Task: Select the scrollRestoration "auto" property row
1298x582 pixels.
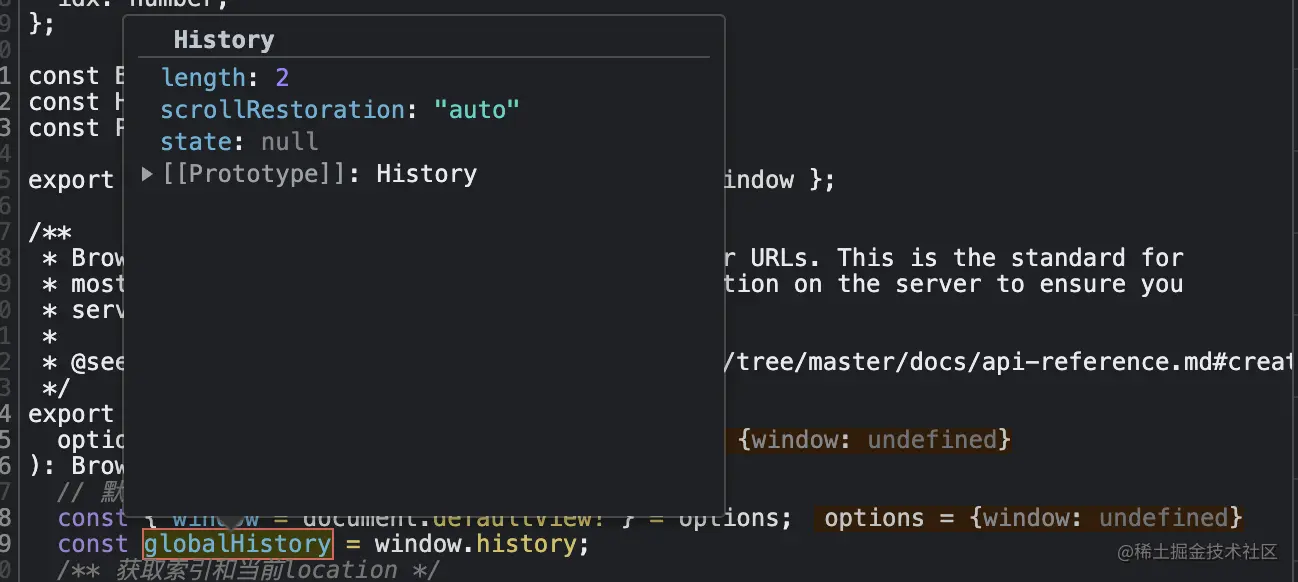Action: click(340, 110)
